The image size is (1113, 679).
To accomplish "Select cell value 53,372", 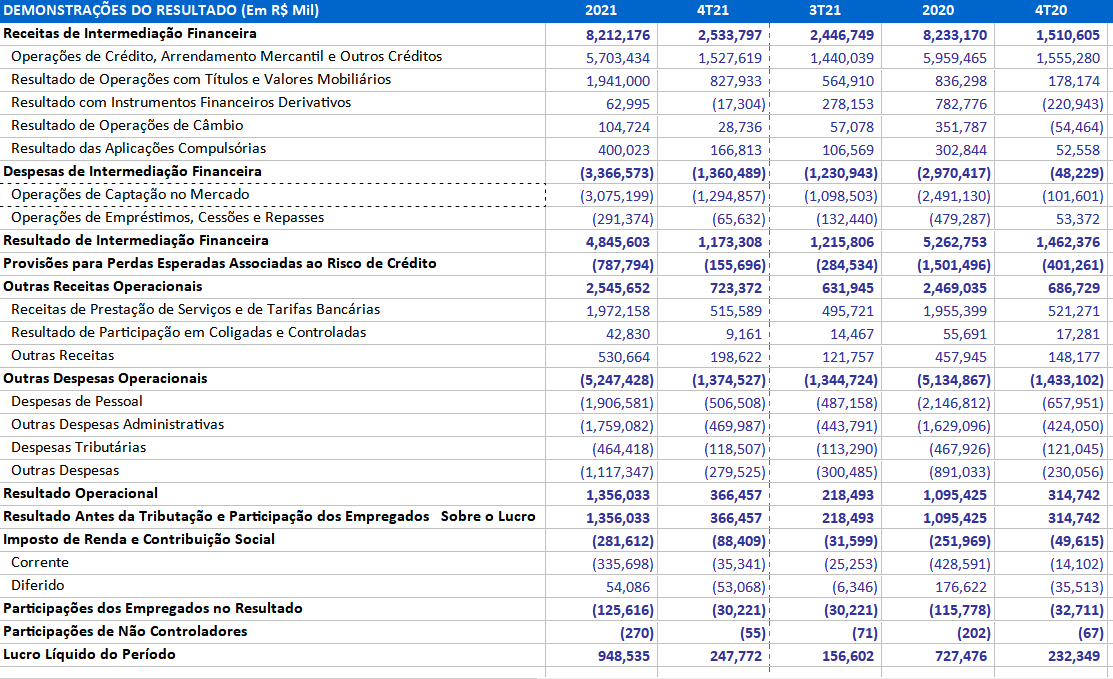I will [1078, 219].
